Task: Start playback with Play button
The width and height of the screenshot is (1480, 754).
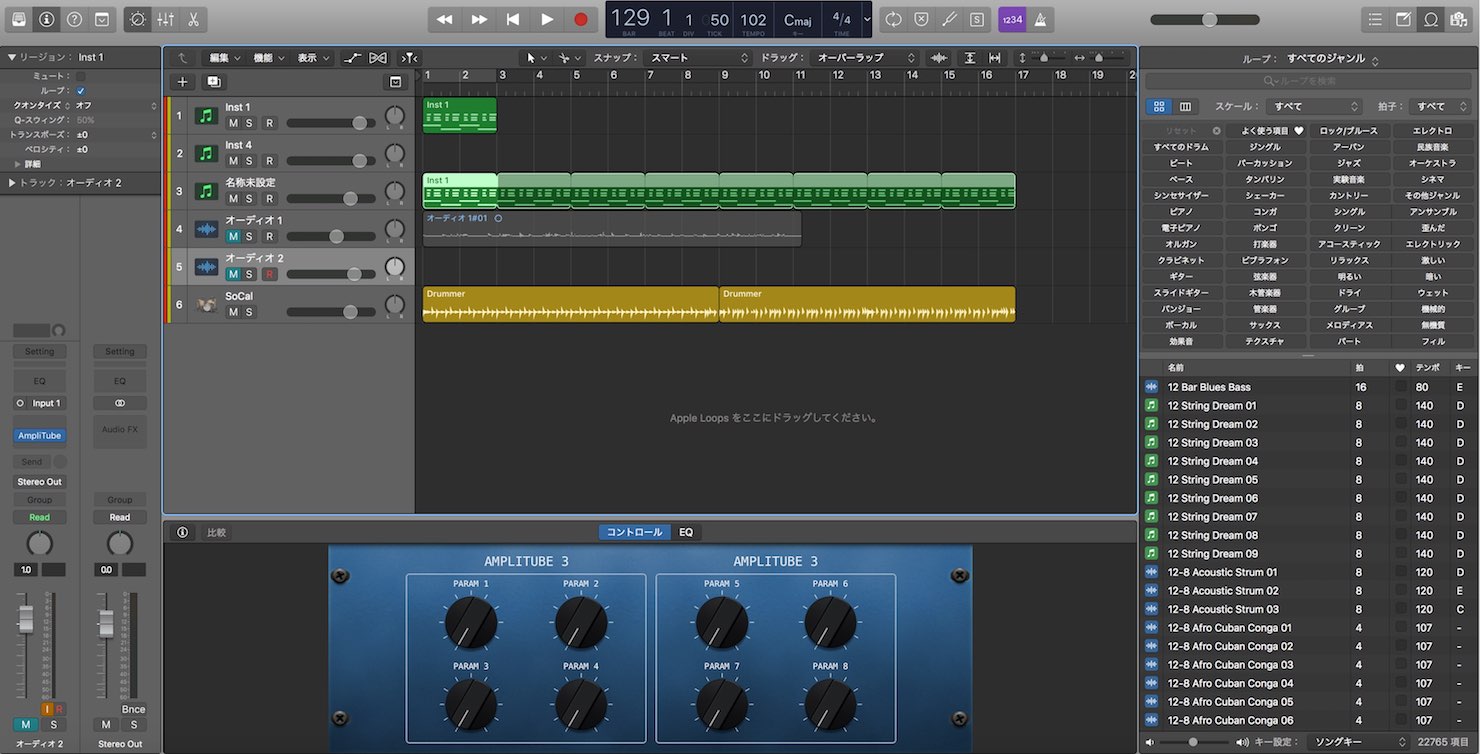Action: click(547, 19)
